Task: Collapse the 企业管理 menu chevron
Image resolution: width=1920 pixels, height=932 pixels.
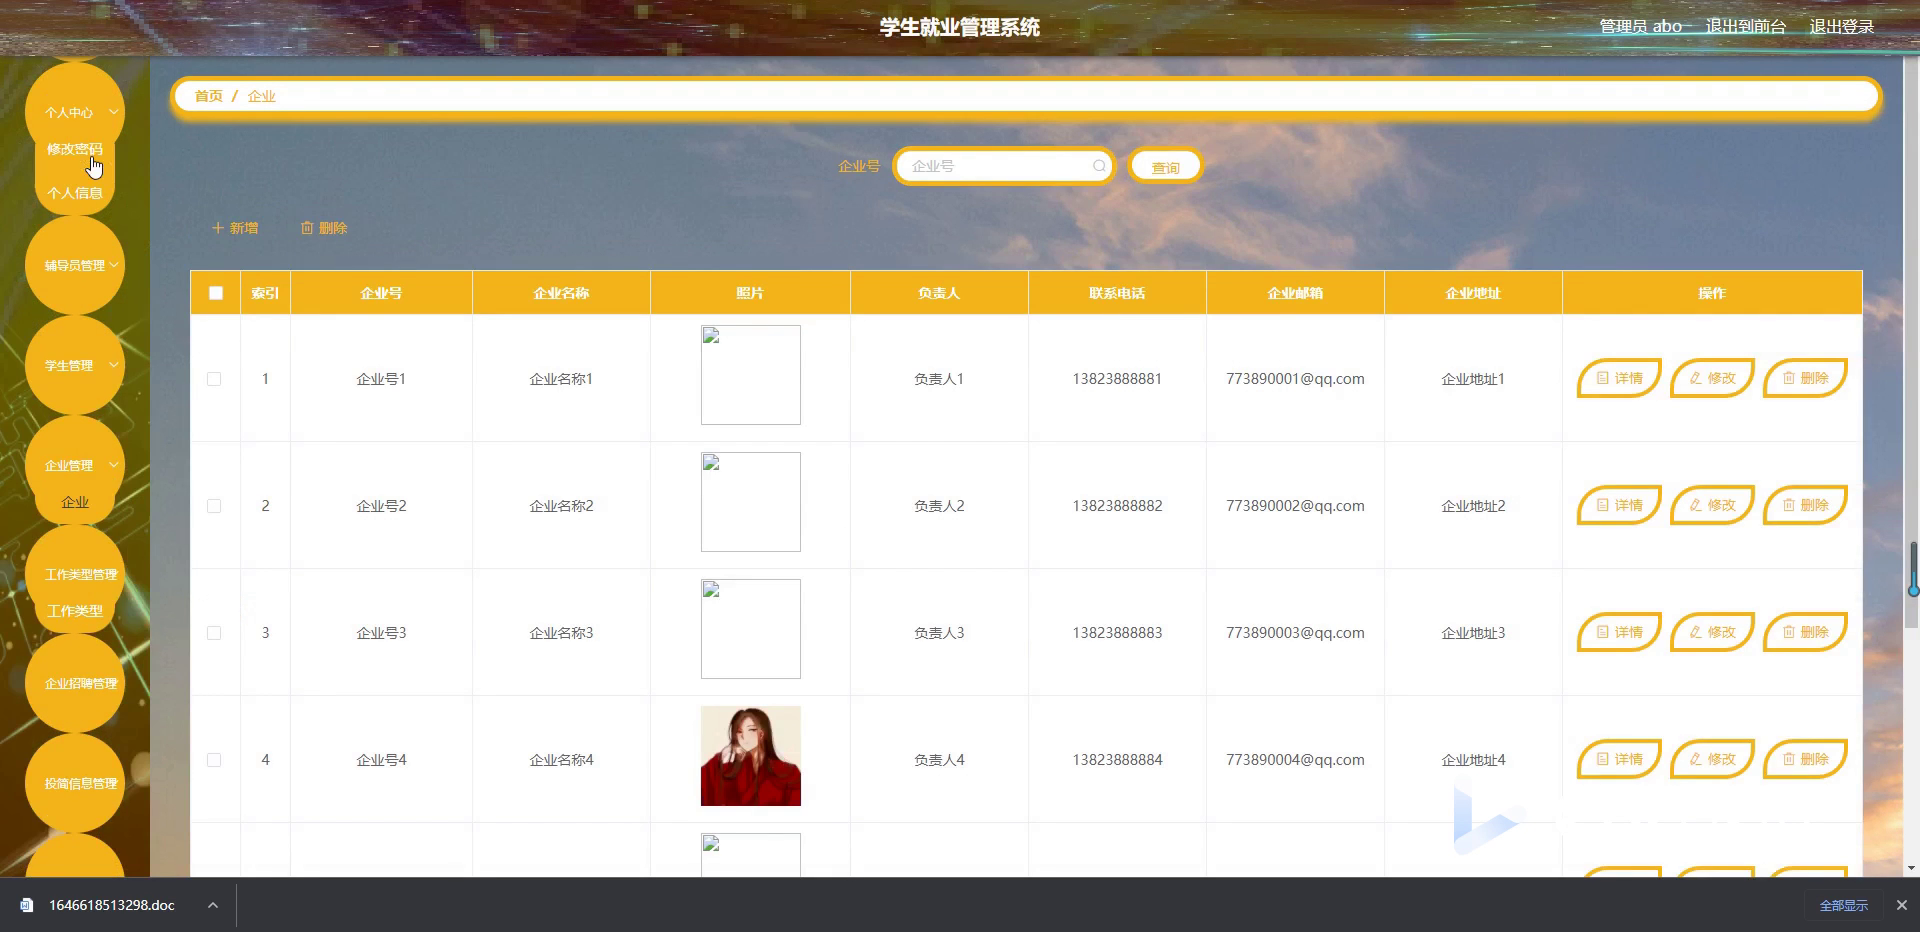Action: coord(113,465)
